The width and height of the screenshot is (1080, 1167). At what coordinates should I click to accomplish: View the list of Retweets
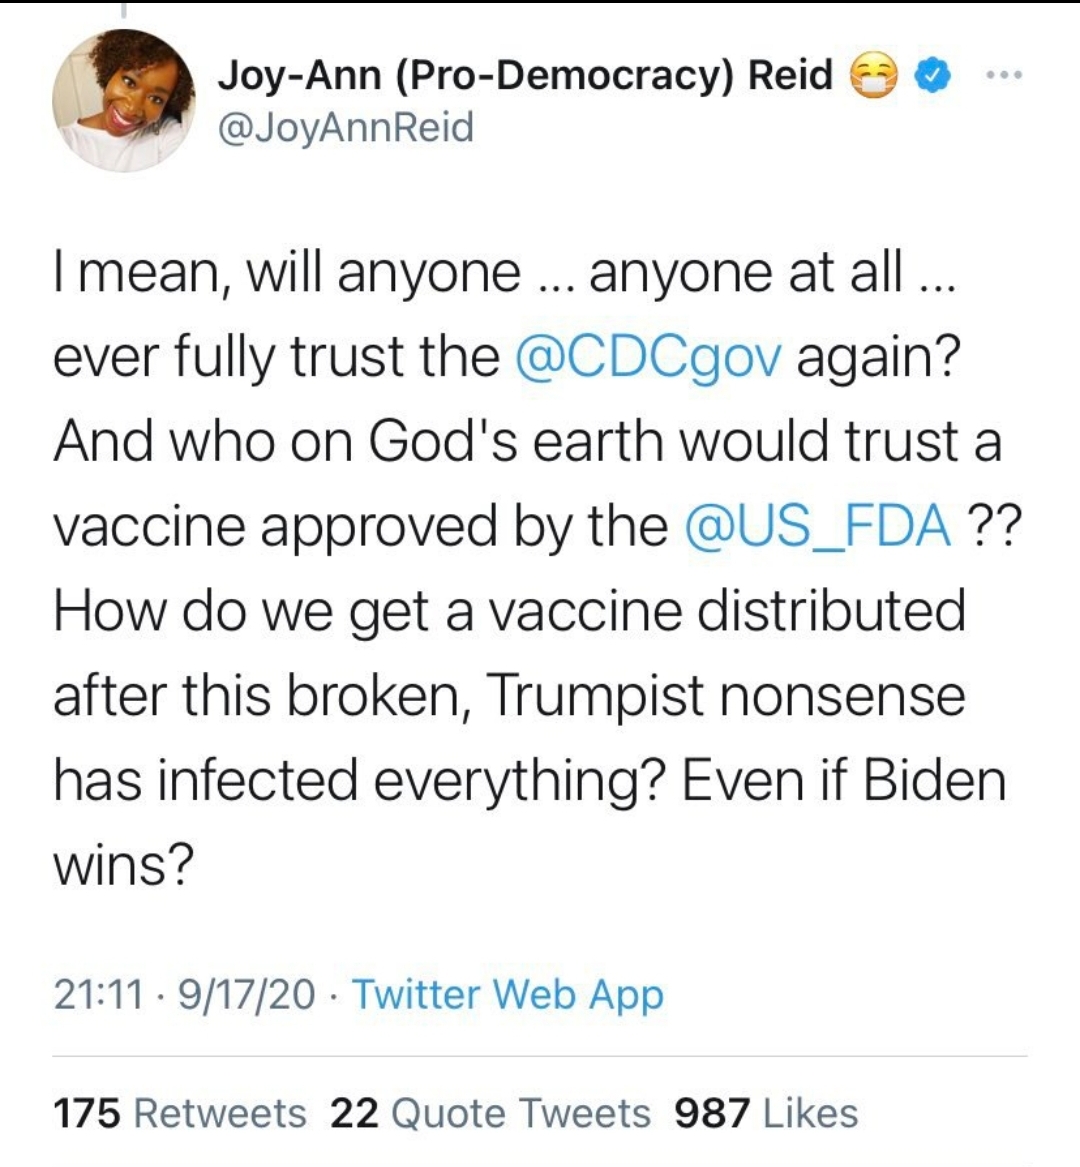(220, 1113)
